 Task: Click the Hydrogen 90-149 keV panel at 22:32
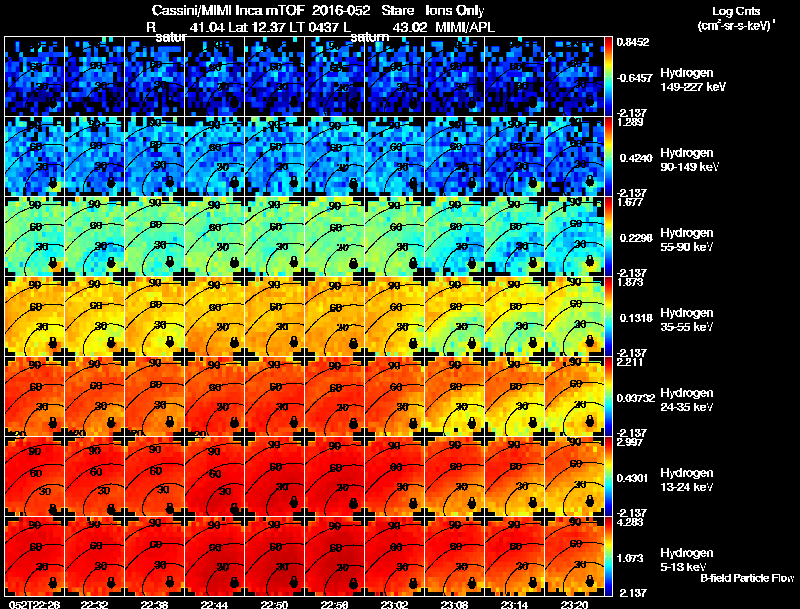point(94,157)
